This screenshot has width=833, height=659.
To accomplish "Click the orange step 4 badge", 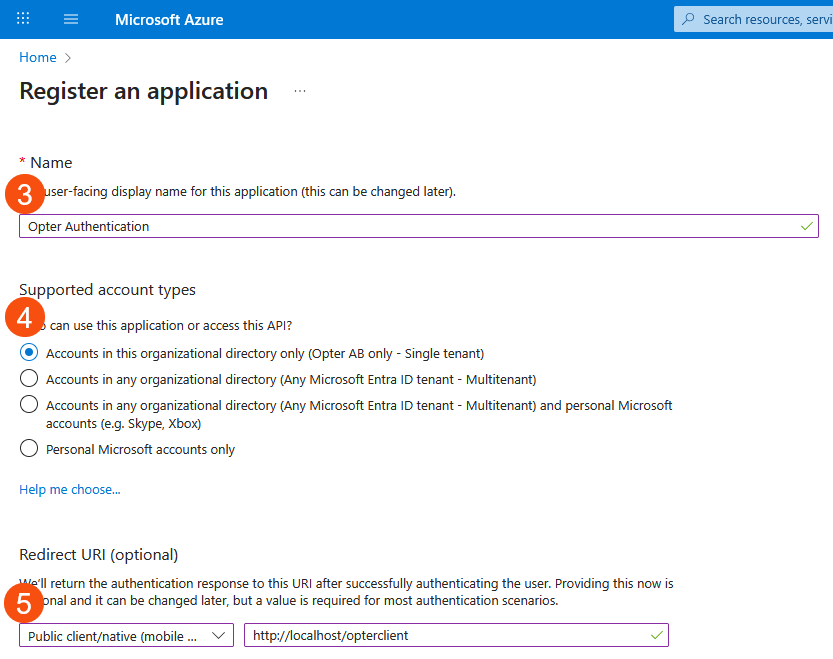I will click(25, 317).
